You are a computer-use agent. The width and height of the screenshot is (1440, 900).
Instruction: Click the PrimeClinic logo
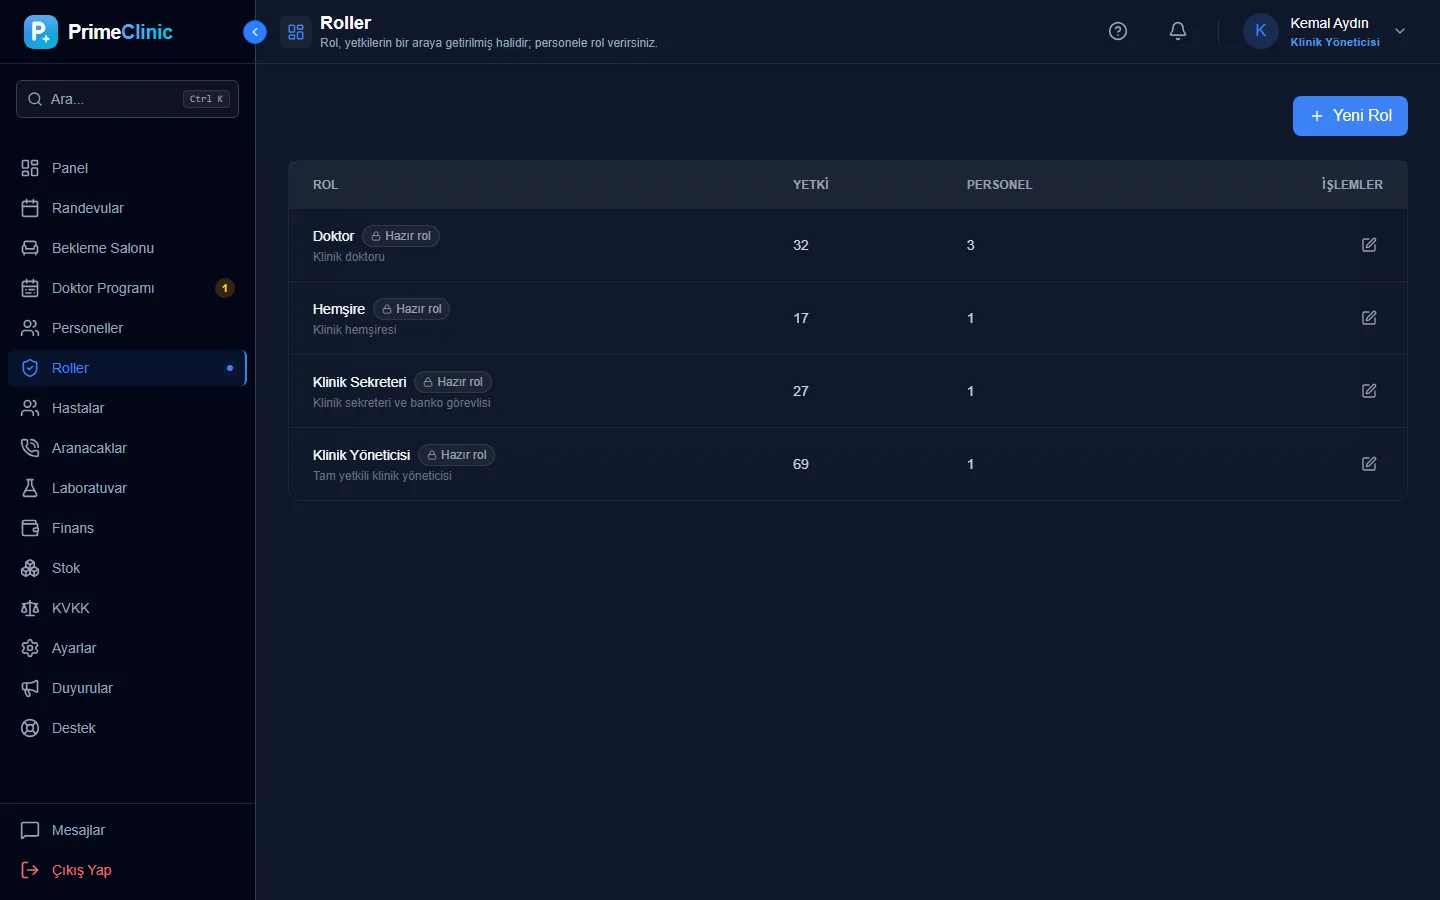98,32
